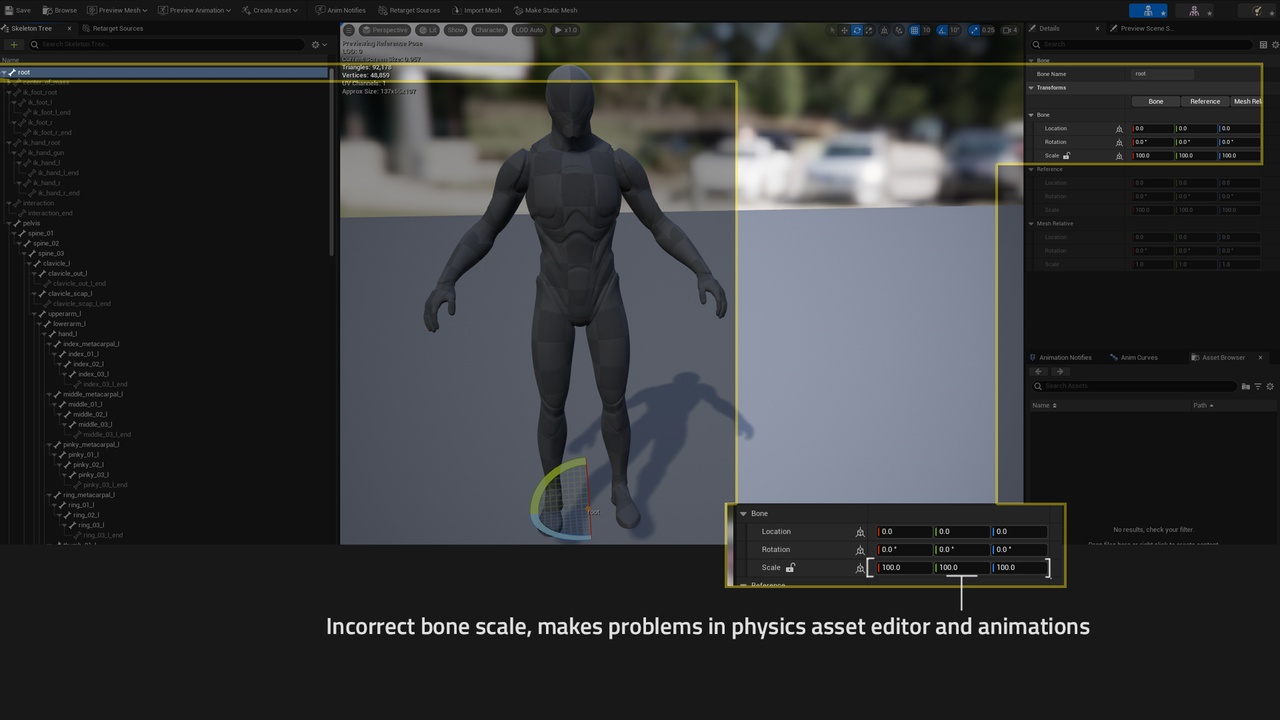This screenshot has height=720, width=1280.
Task: Click Location transform options icon
Action: click(1119, 128)
